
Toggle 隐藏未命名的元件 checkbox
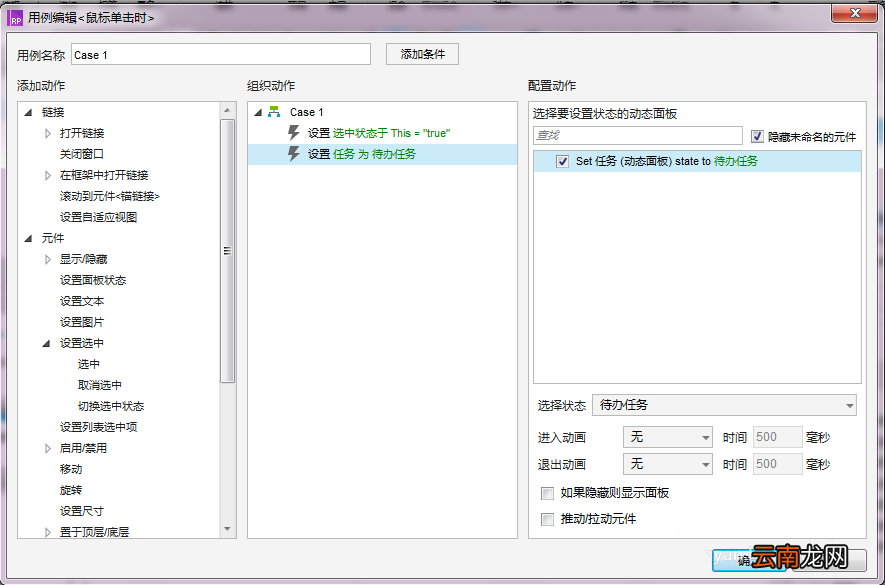pyautogui.click(x=757, y=136)
